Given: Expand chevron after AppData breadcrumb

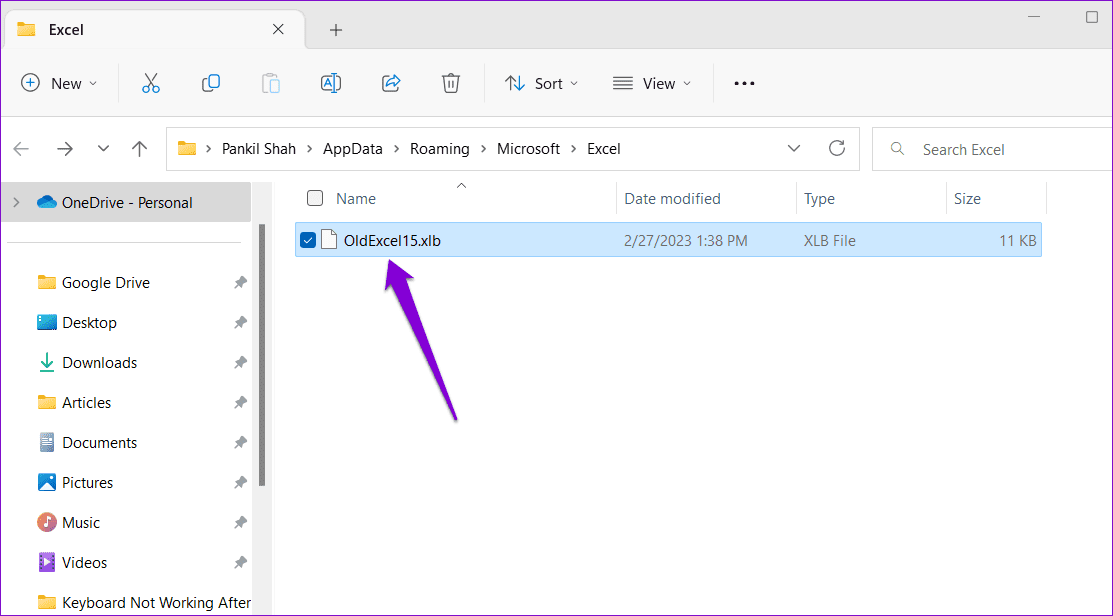Looking at the screenshot, I should point(396,149).
